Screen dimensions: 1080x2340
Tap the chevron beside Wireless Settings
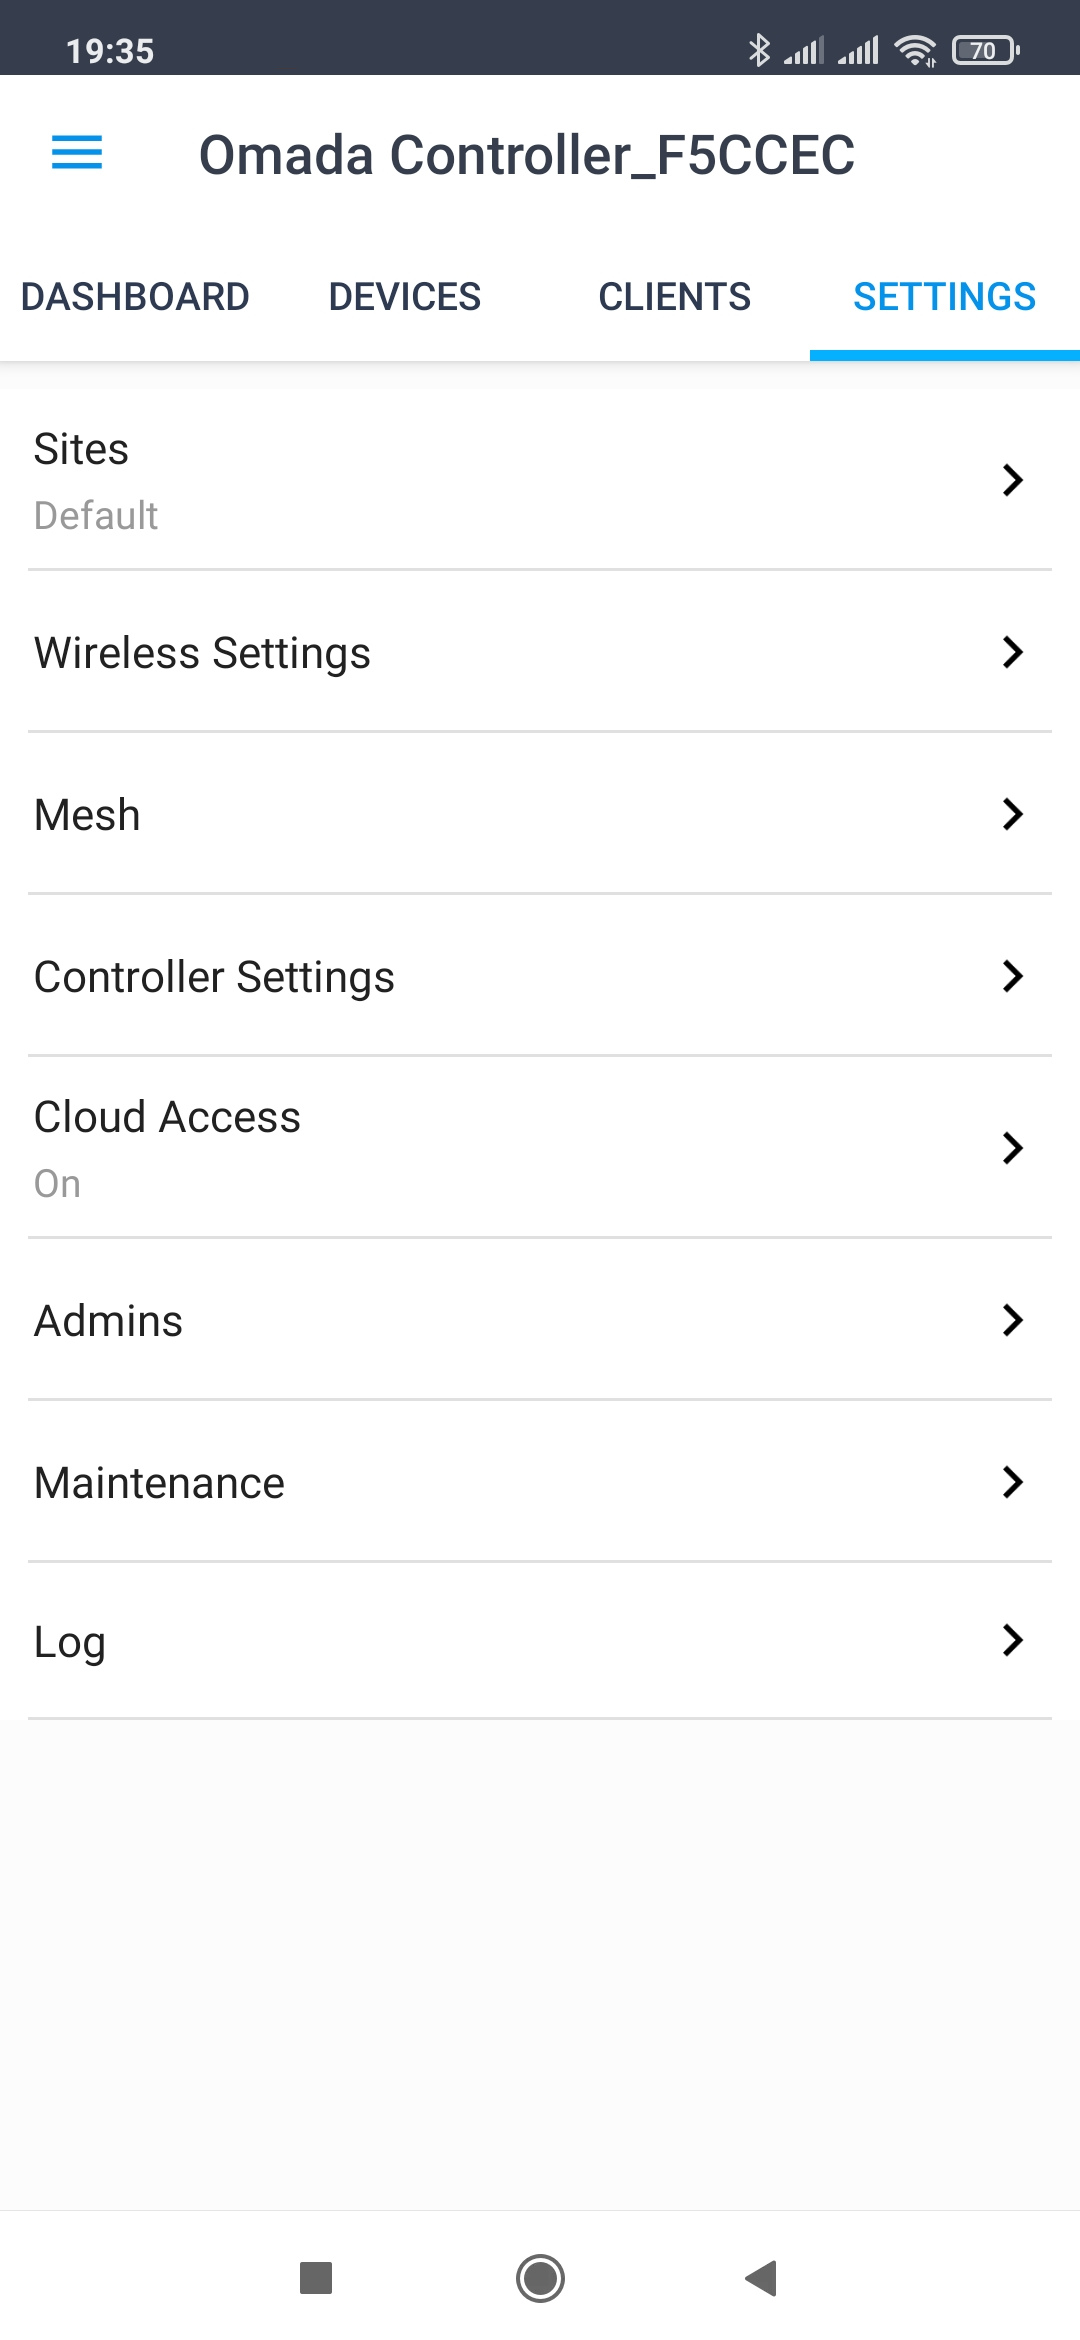pyautogui.click(x=1012, y=652)
